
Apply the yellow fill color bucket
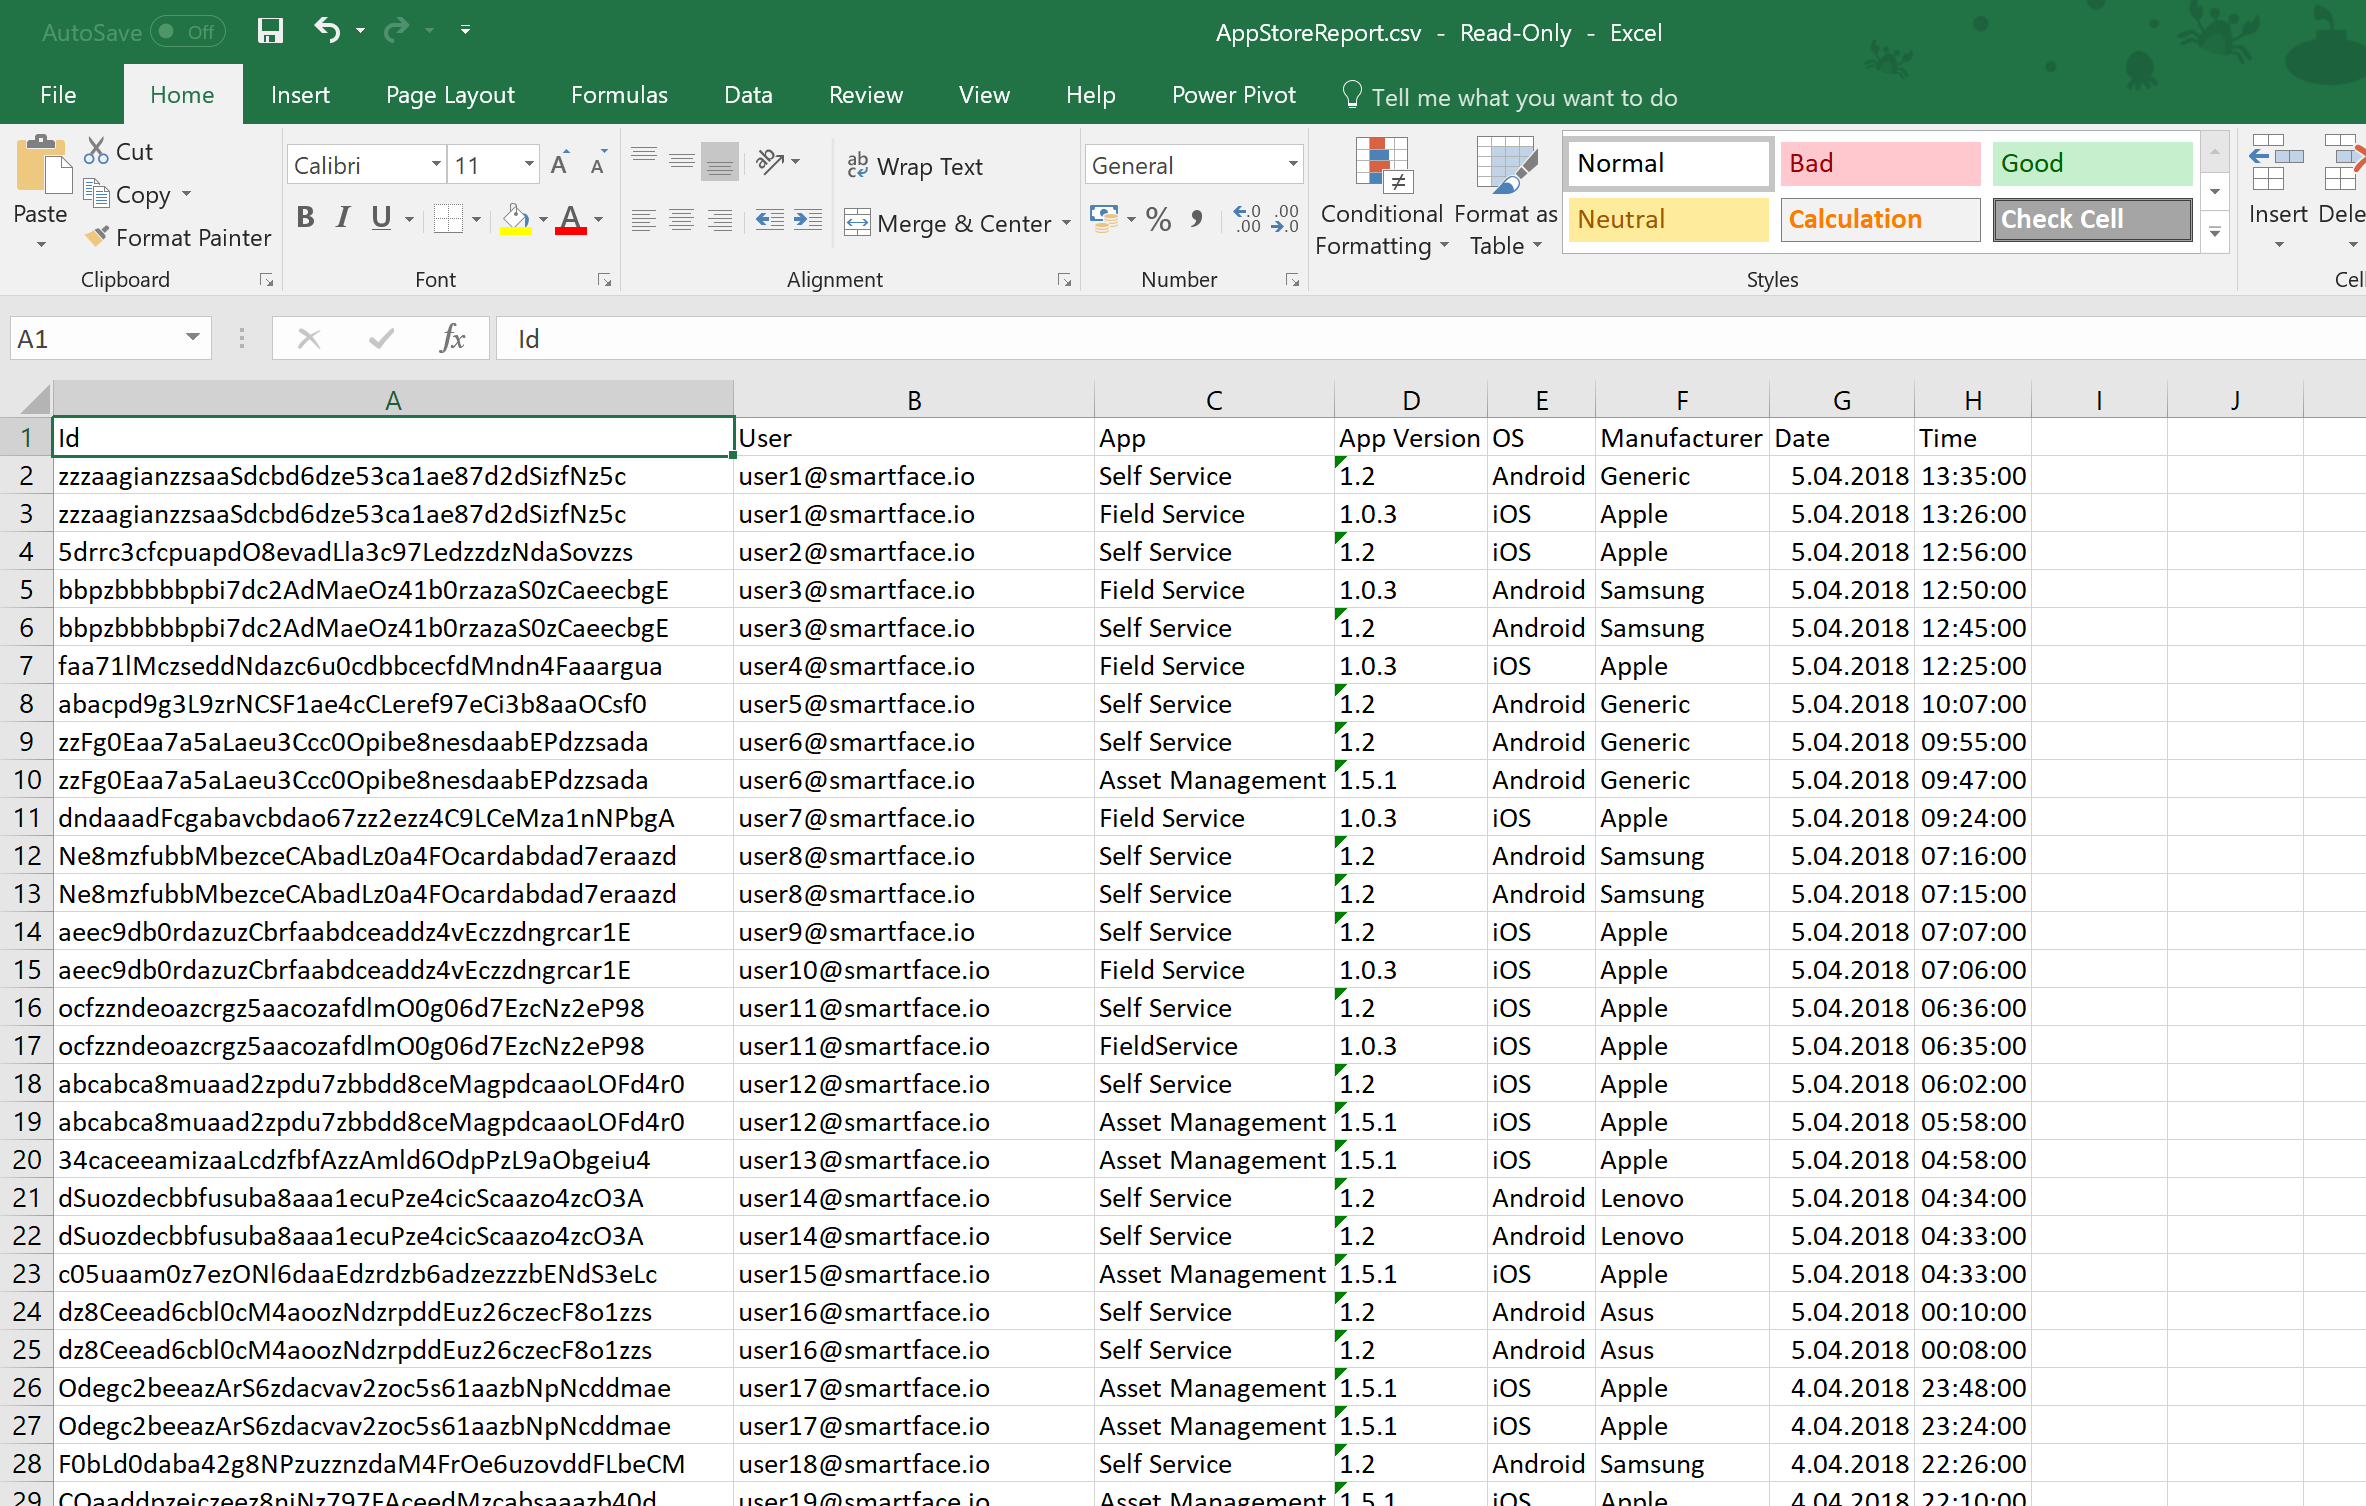coord(515,219)
